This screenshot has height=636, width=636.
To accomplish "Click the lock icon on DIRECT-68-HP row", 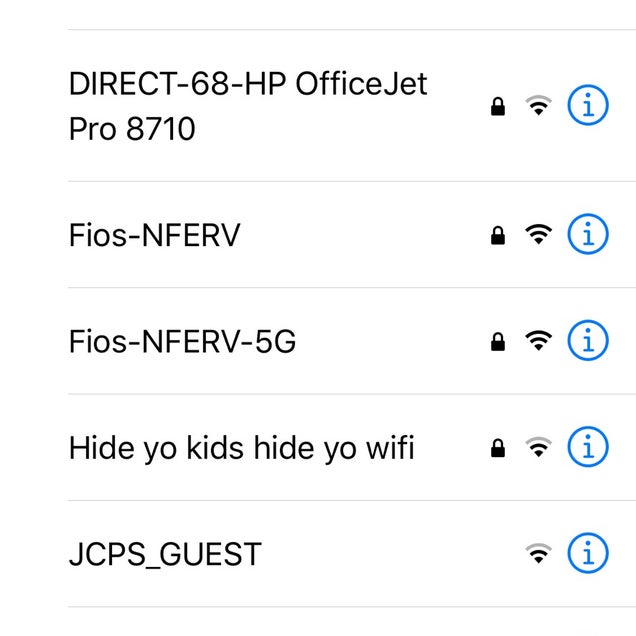I will point(497,107).
